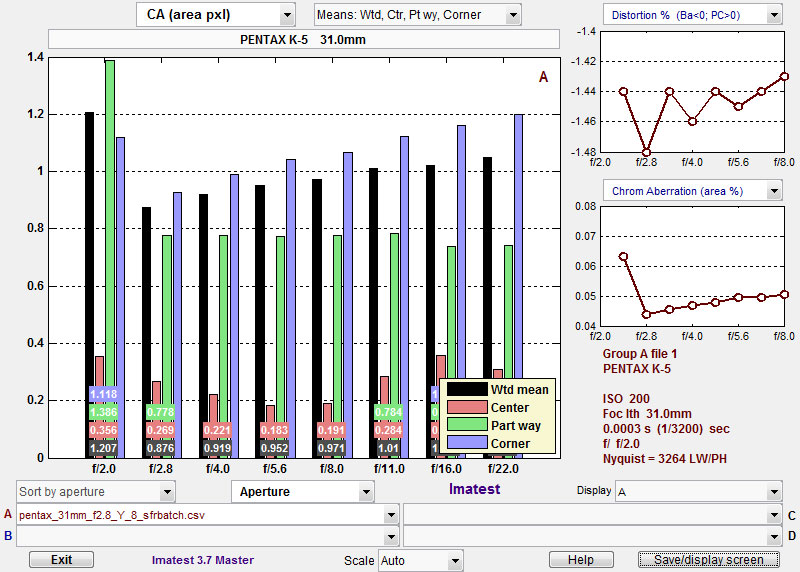This screenshot has height=572, width=800.
Task: Click the tall green Part way bar at f/2.0
Action: [x=109, y=259]
